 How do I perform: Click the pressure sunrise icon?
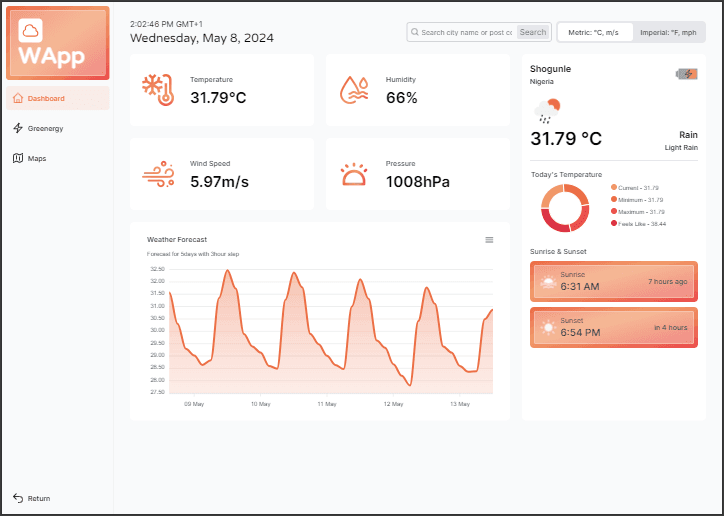coord(354,175)
